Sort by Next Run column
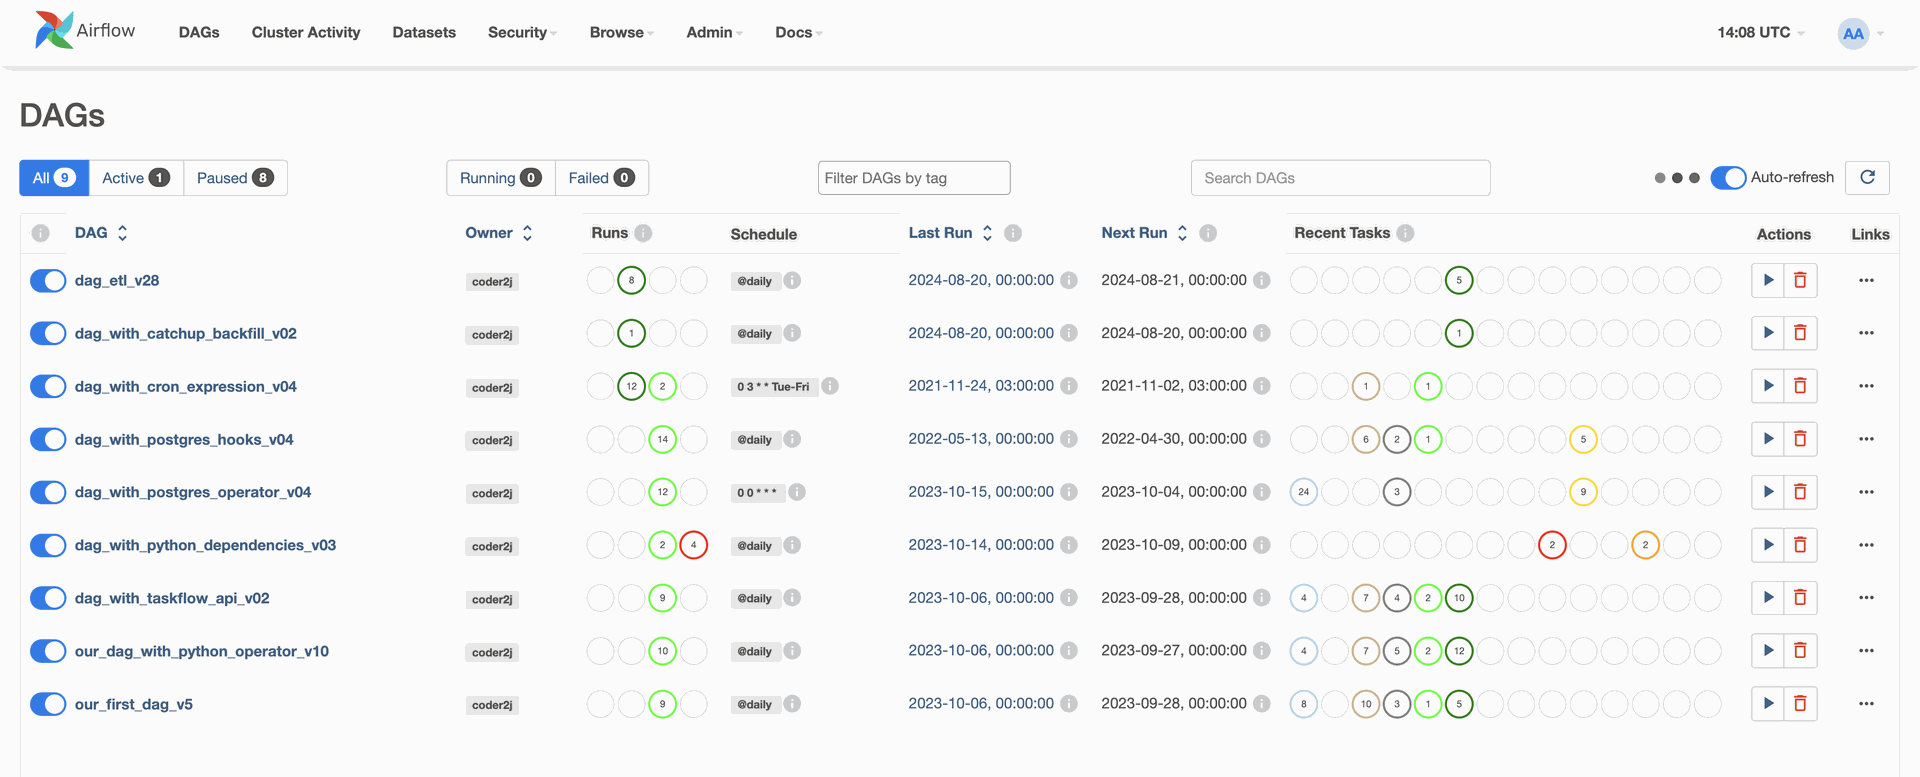Image resolution: width=1920 pixels, height=777 pixels. click(1144, 233)
